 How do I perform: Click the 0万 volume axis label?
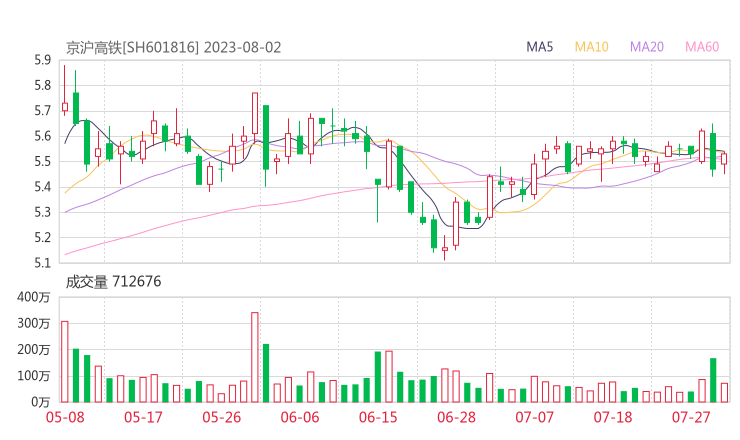tap(41, 402)
